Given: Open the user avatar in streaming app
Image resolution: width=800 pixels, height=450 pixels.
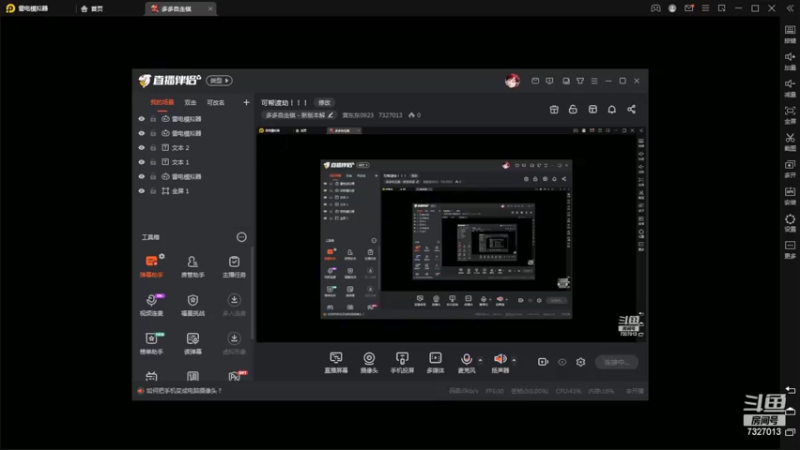Looking at the screenshot, I should point(512,81).
